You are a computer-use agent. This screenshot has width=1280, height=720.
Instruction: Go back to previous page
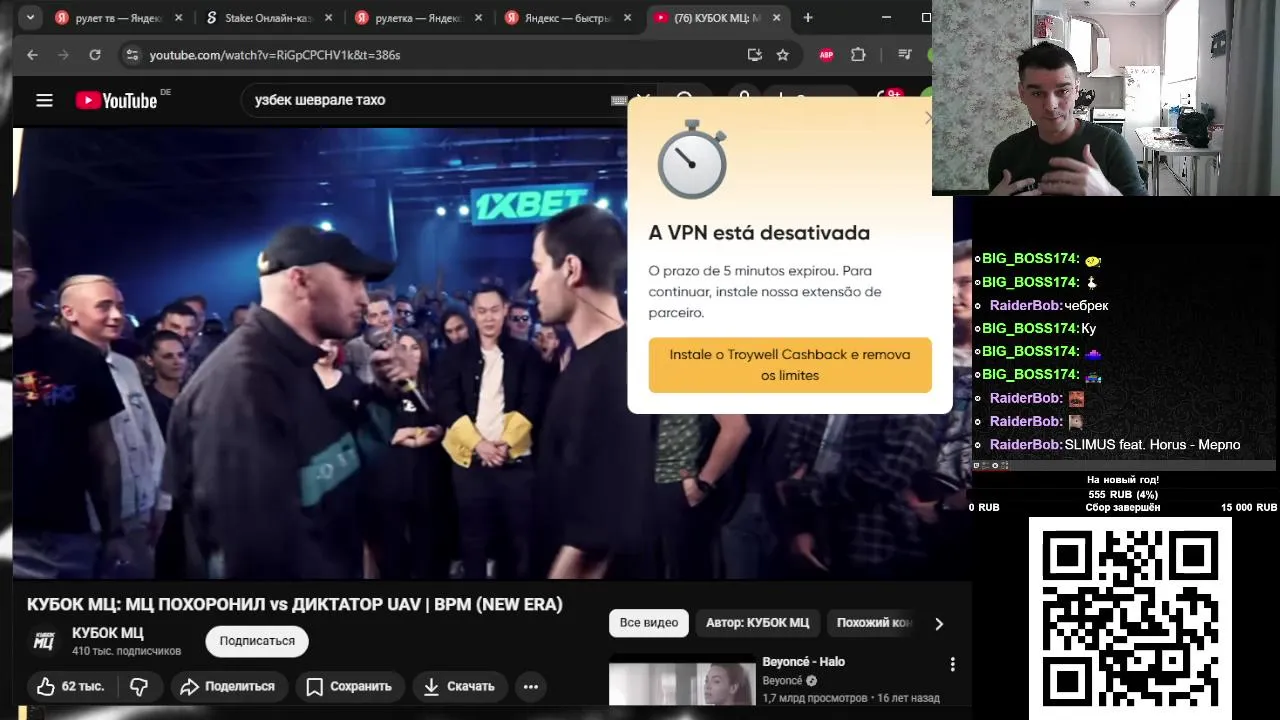(33, 55)
